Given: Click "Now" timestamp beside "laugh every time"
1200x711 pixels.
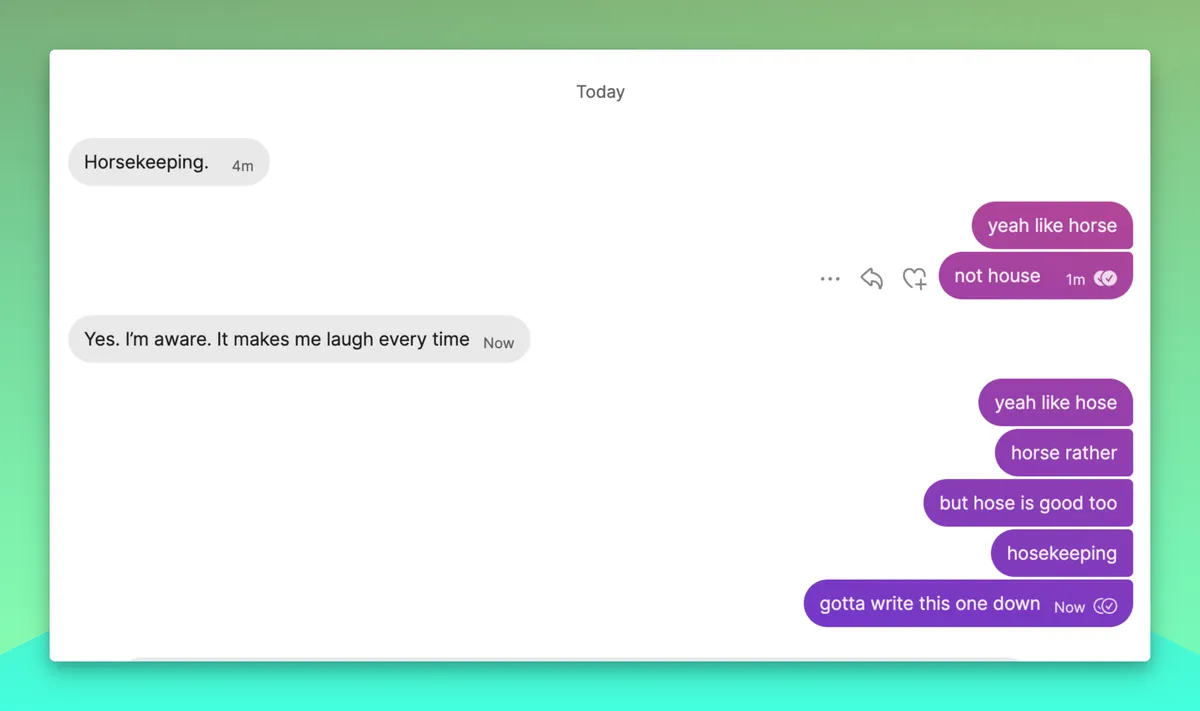Looking at the screenshot, I should click(x=498, y=343).
